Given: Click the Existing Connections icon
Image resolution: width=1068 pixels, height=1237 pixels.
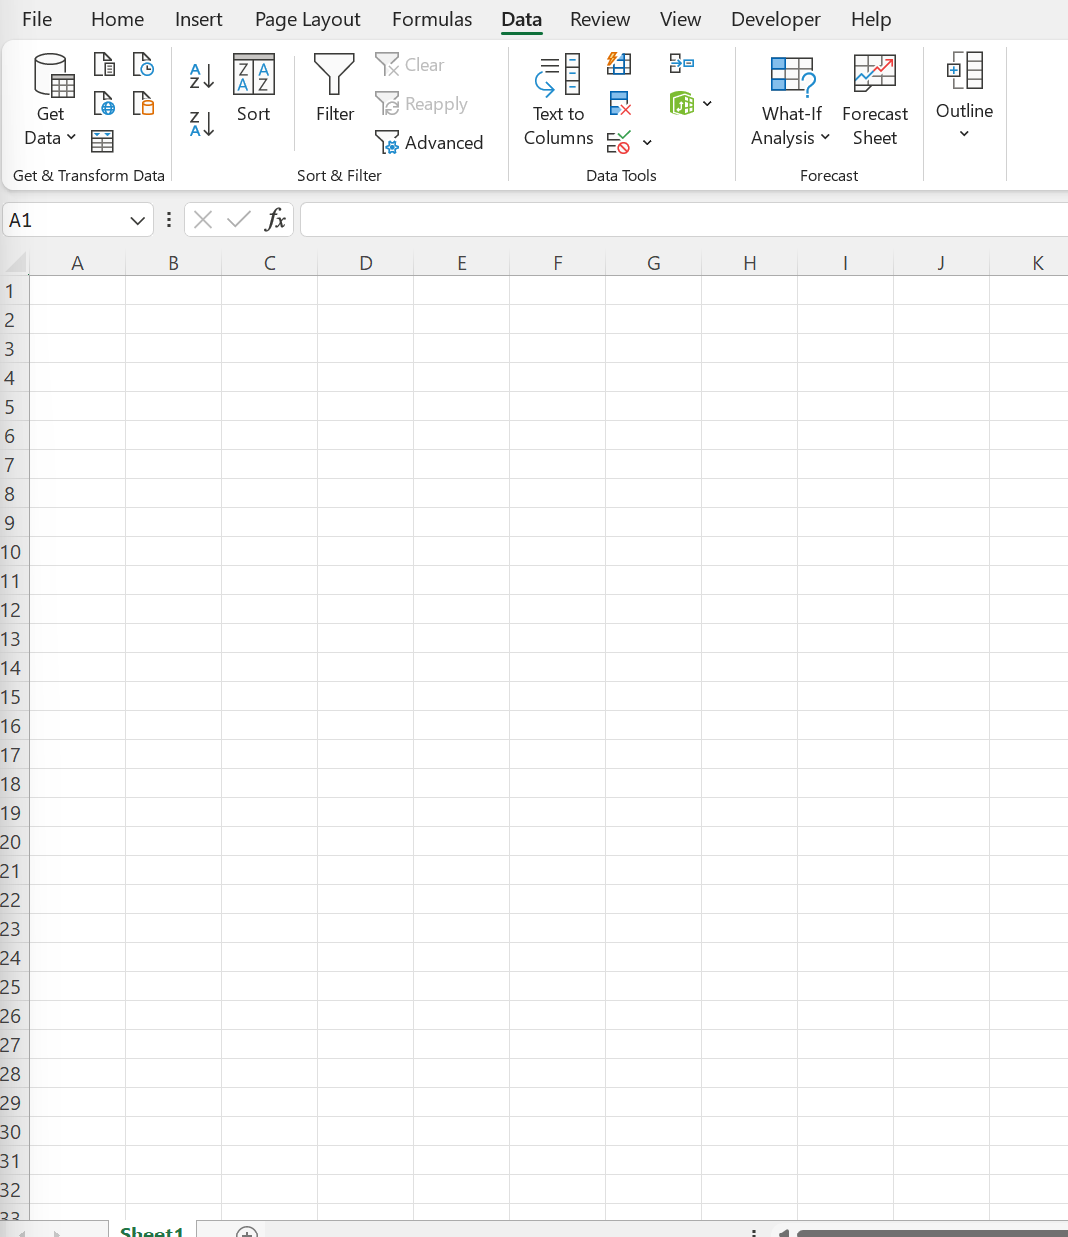Looking at the screenshot, I should [143, 103].
